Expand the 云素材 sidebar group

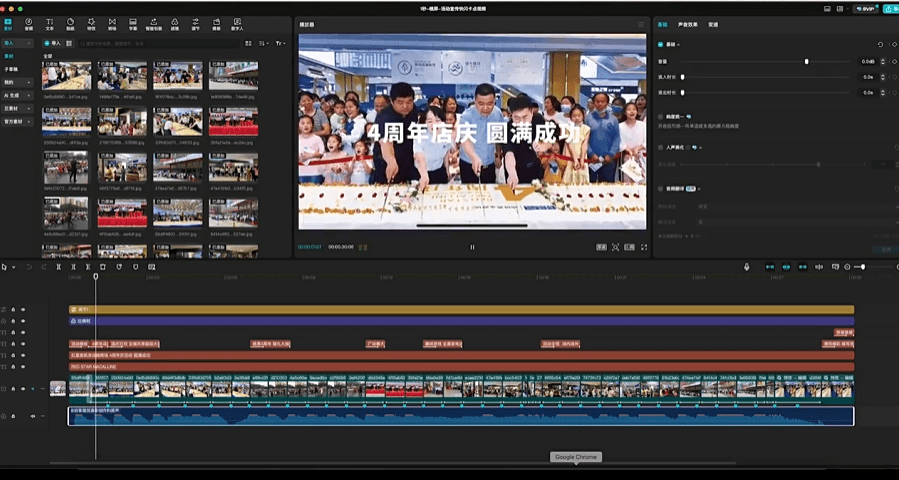[x=17, y=108]
